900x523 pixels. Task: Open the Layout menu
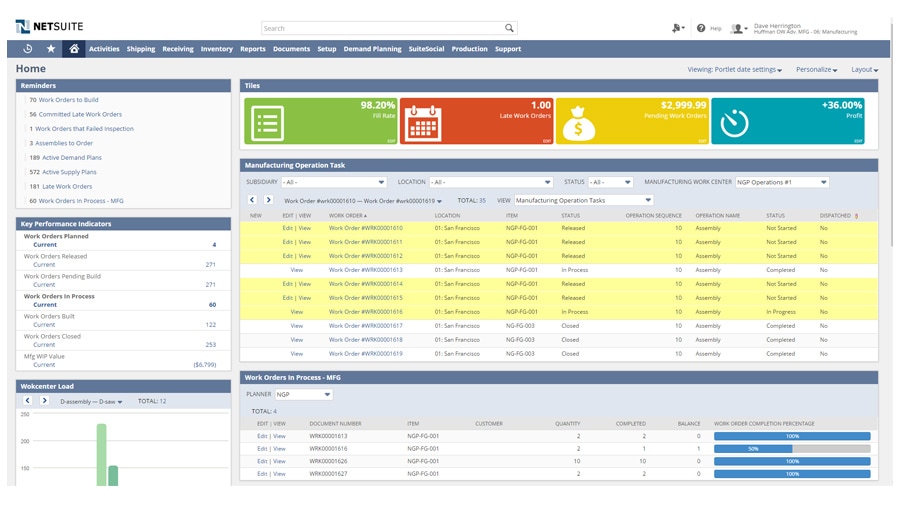pyautogui.click(x=864, y=69)
